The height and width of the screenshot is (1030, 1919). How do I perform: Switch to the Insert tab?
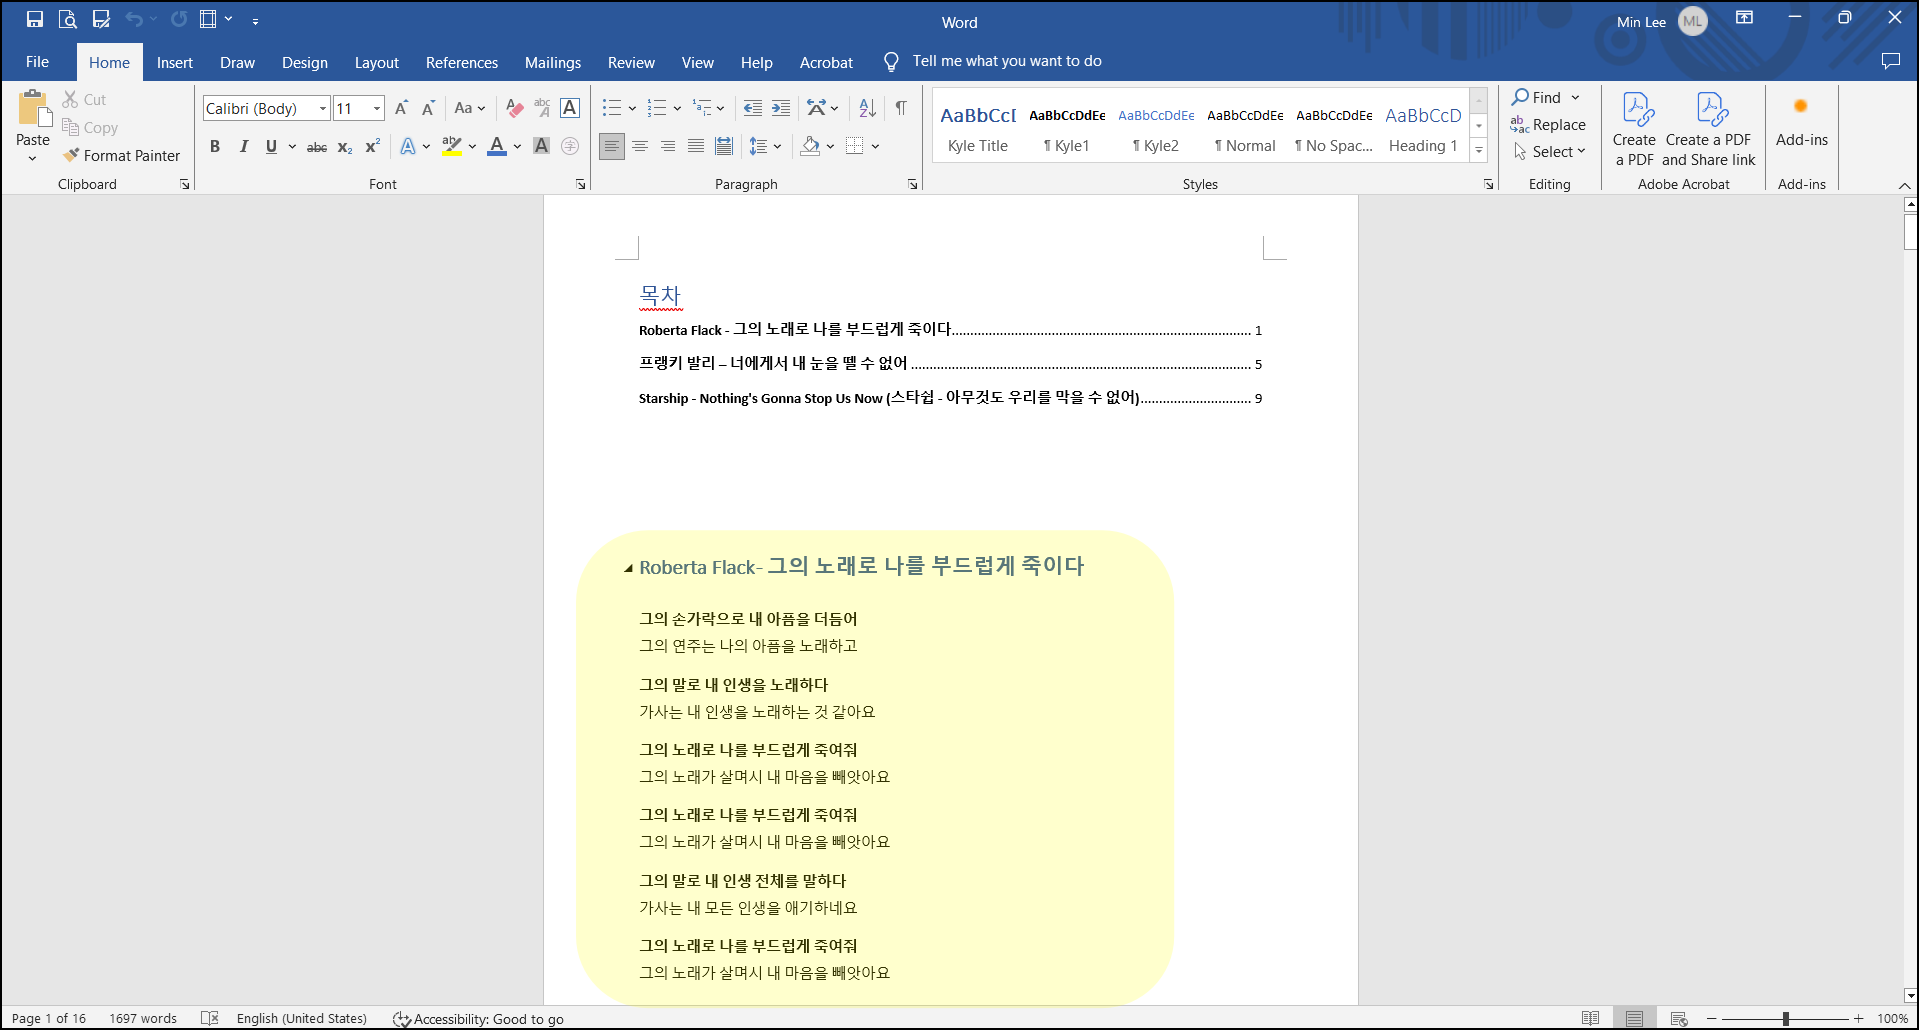click(x=175, y=62)
